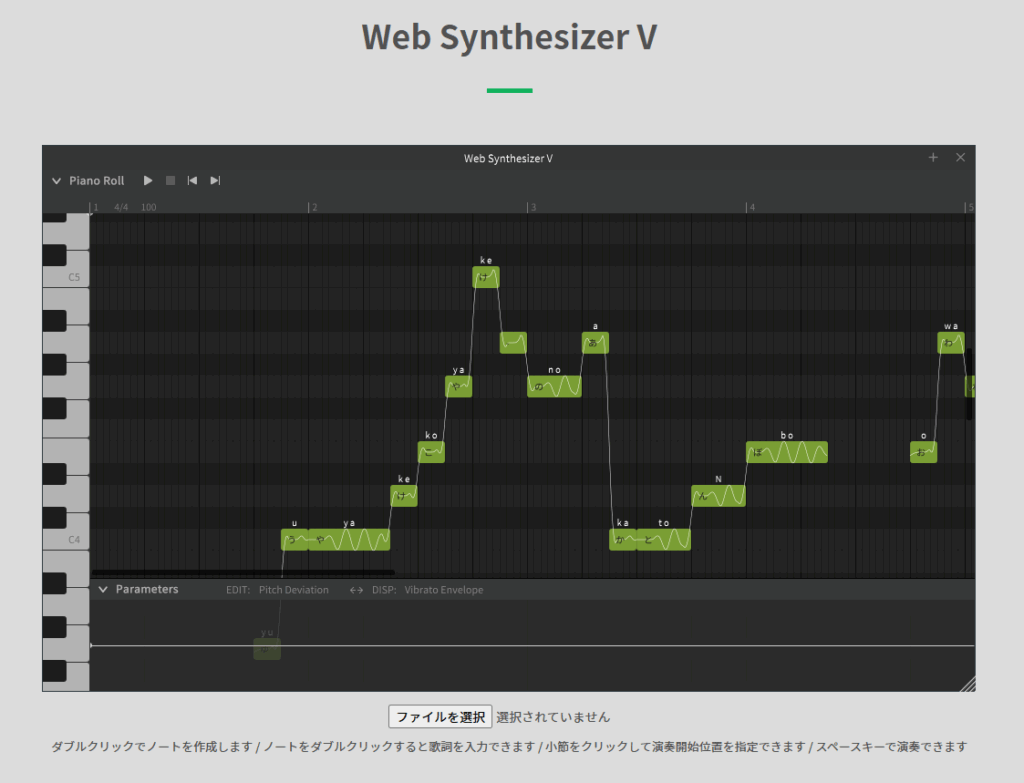This screenshot has height=783, width=1024.
Task: Click the 選択されていません file status text
Action: [553, 717]
